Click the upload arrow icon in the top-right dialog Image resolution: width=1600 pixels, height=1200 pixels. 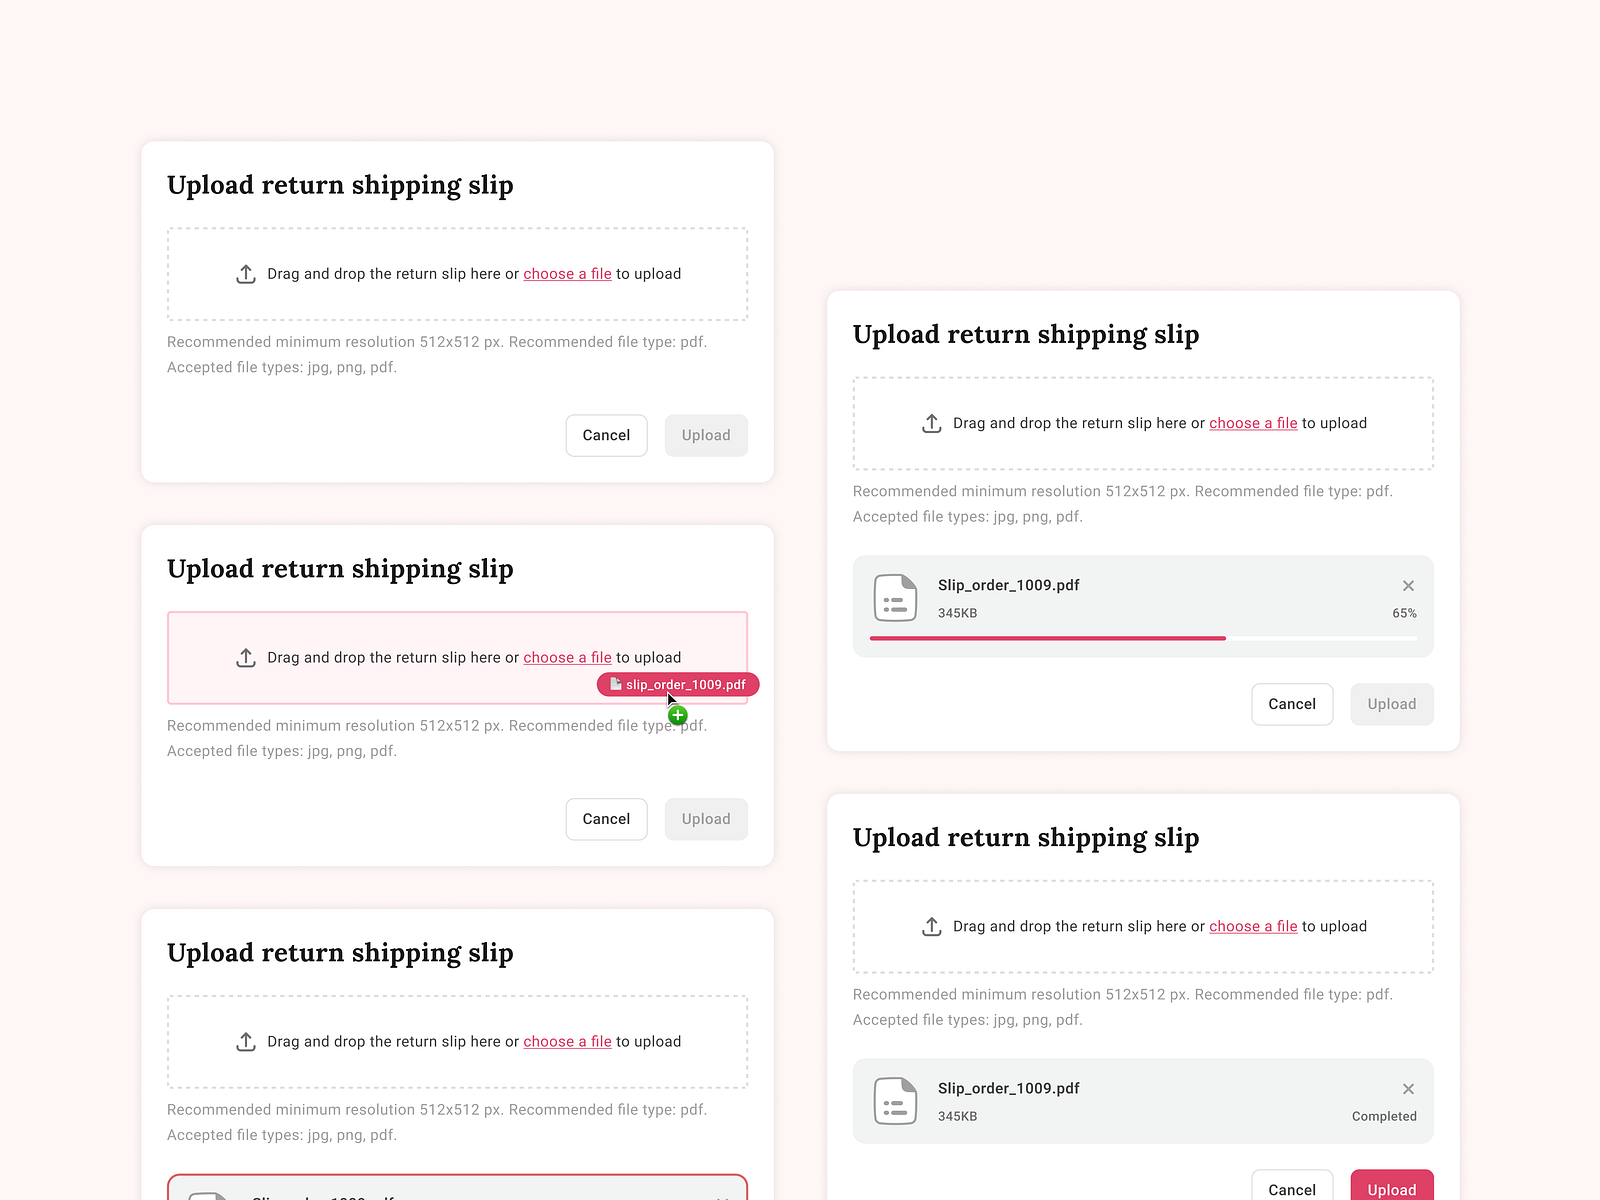click(932, 423)
